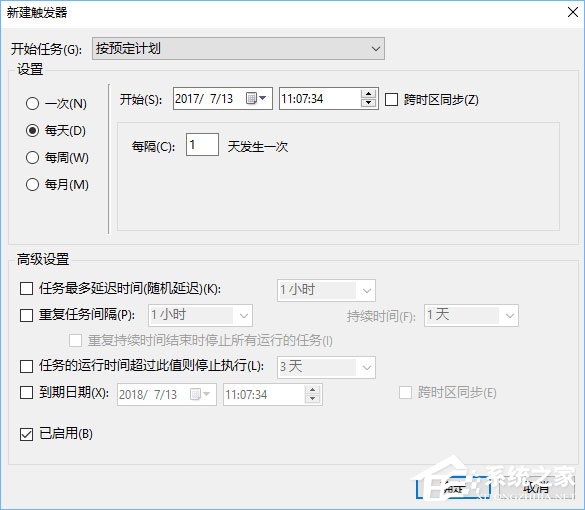Increase start time with up arrow
This screenshot has height=510, width=585.
point(368,94)
